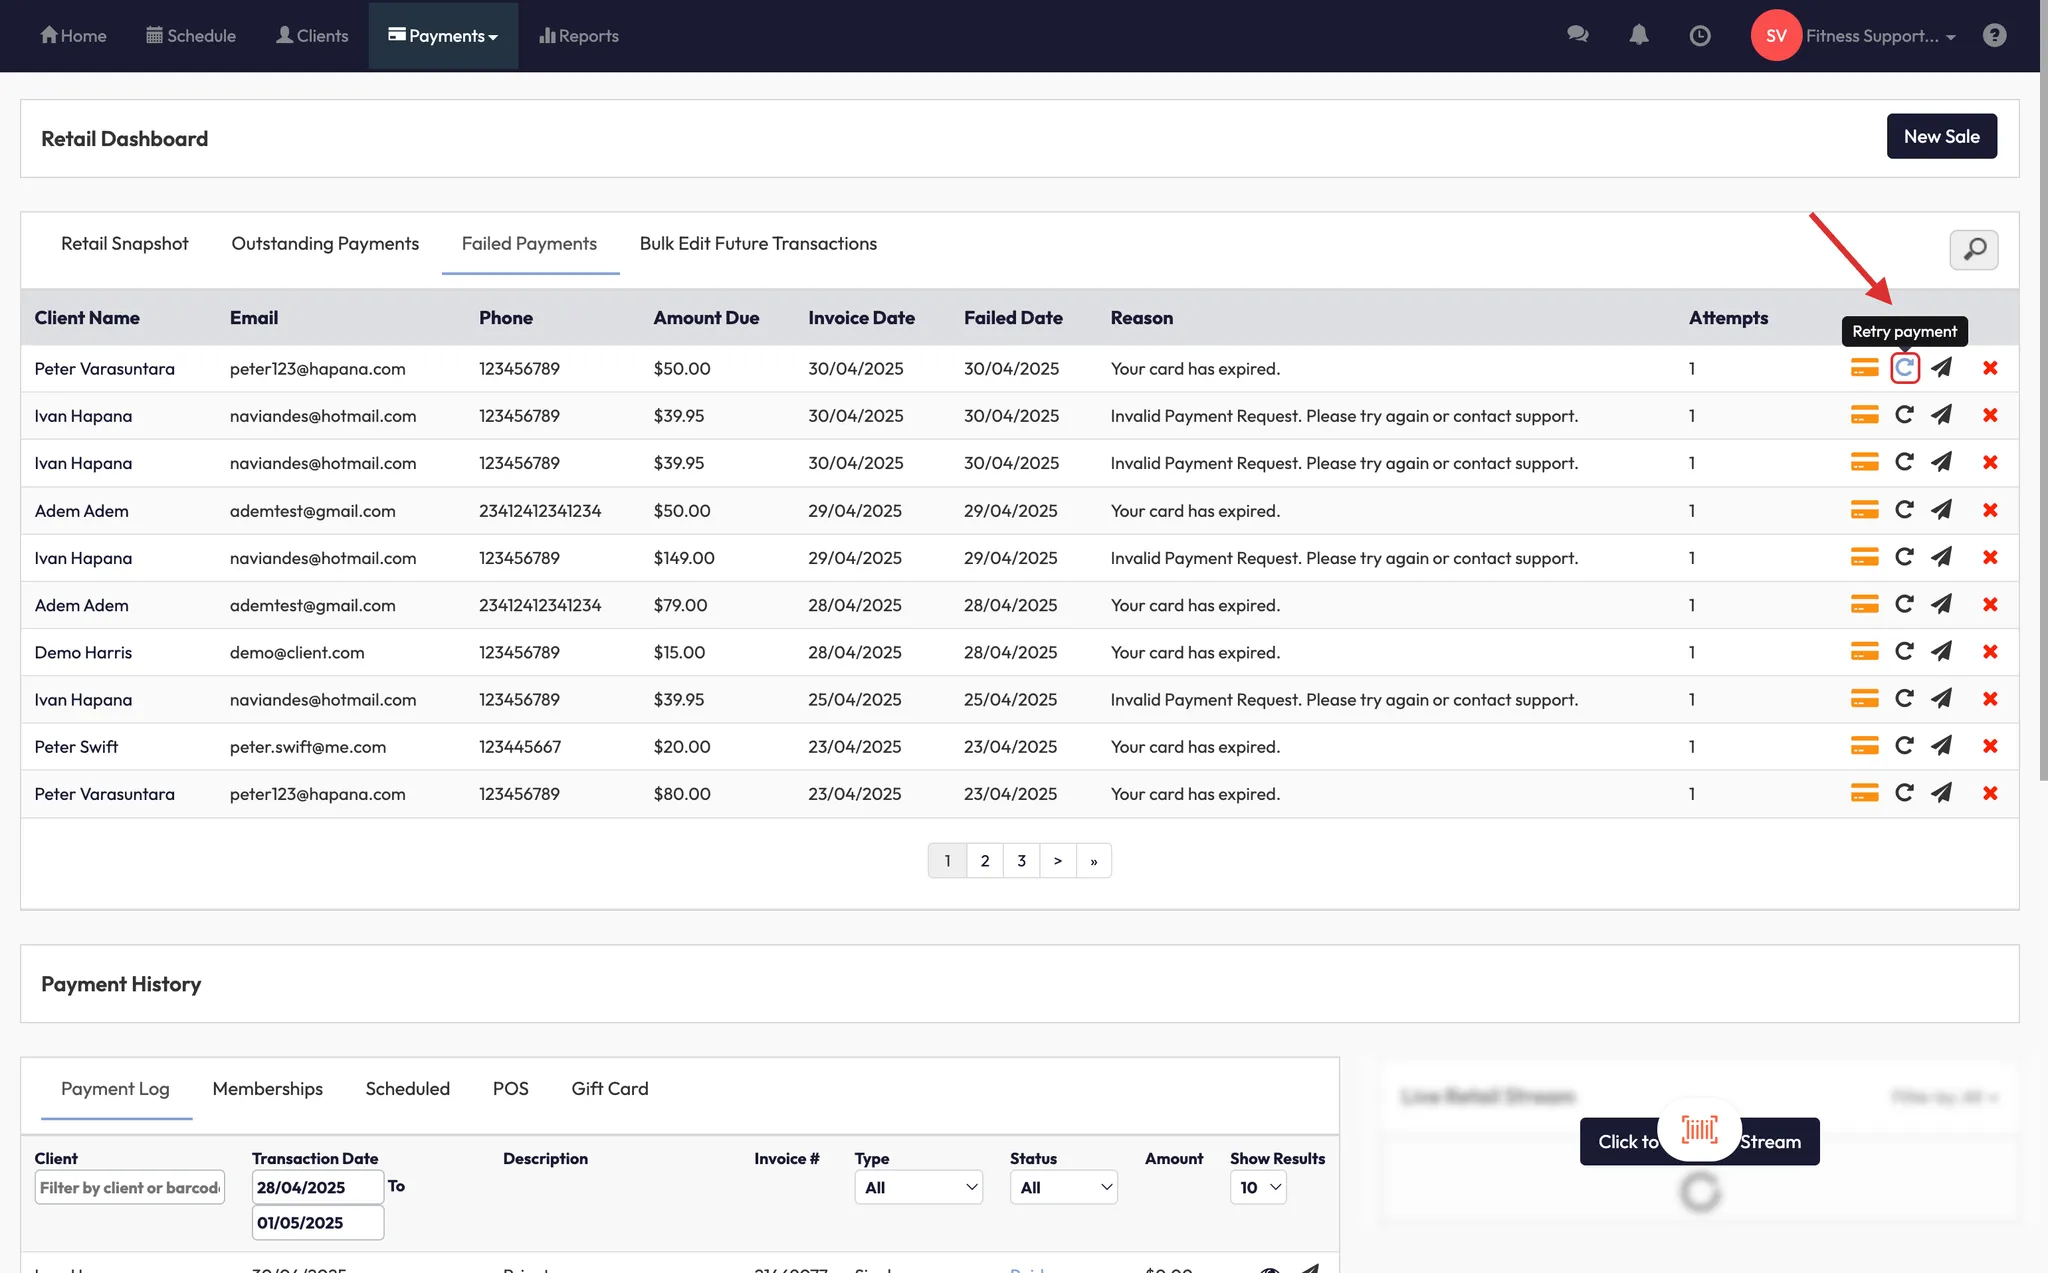
Task: Switch to Outstanding Payments tab
Action: point(325,244)
